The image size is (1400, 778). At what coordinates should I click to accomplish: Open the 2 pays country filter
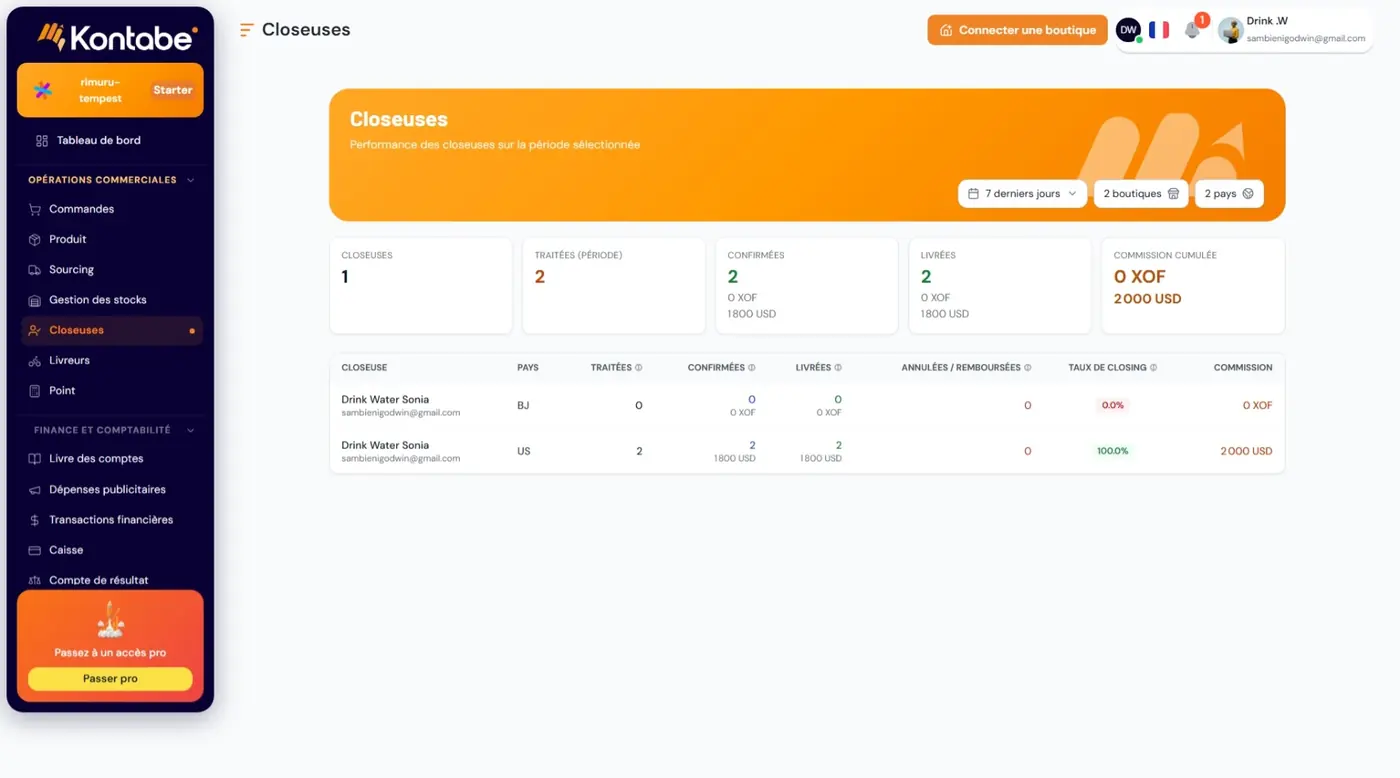tap(1229, 194)
